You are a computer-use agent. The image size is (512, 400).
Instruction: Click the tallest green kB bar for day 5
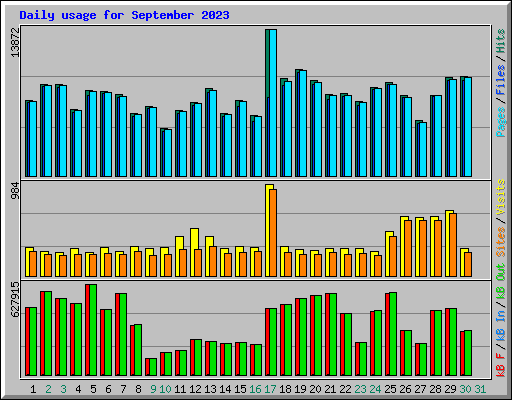point(93,330)
